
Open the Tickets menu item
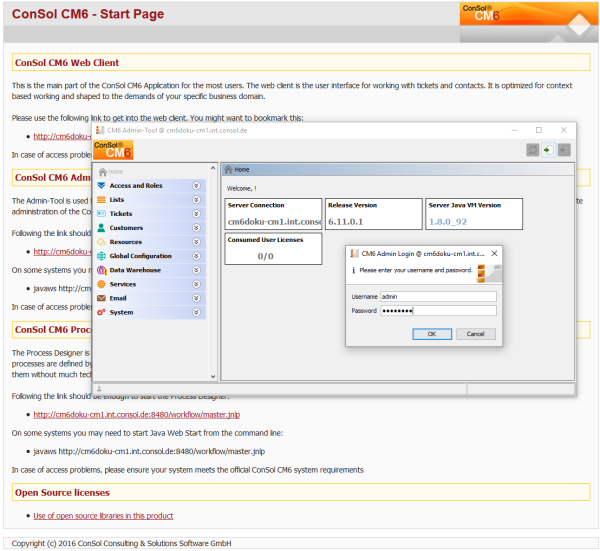coord(150,214)
